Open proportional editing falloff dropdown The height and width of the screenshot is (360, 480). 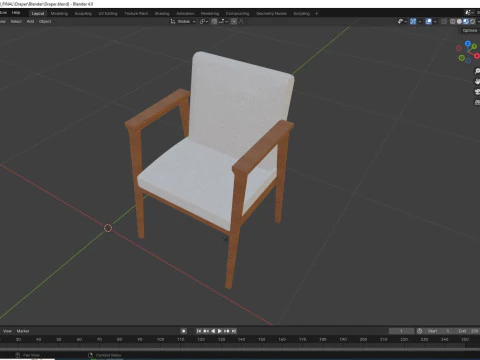(242, 21)
